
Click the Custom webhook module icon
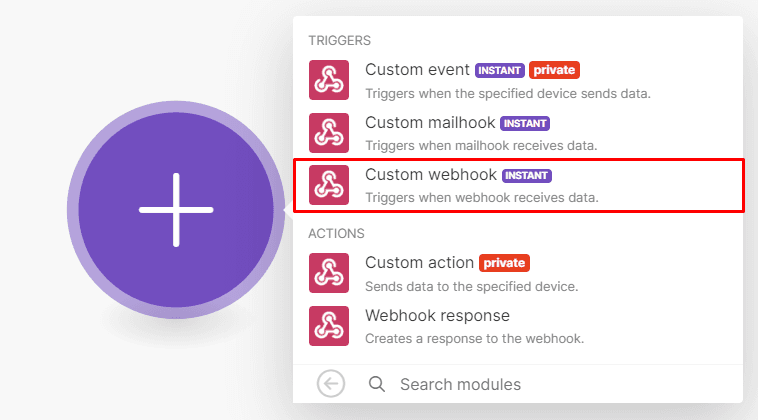tap(329, 185)
